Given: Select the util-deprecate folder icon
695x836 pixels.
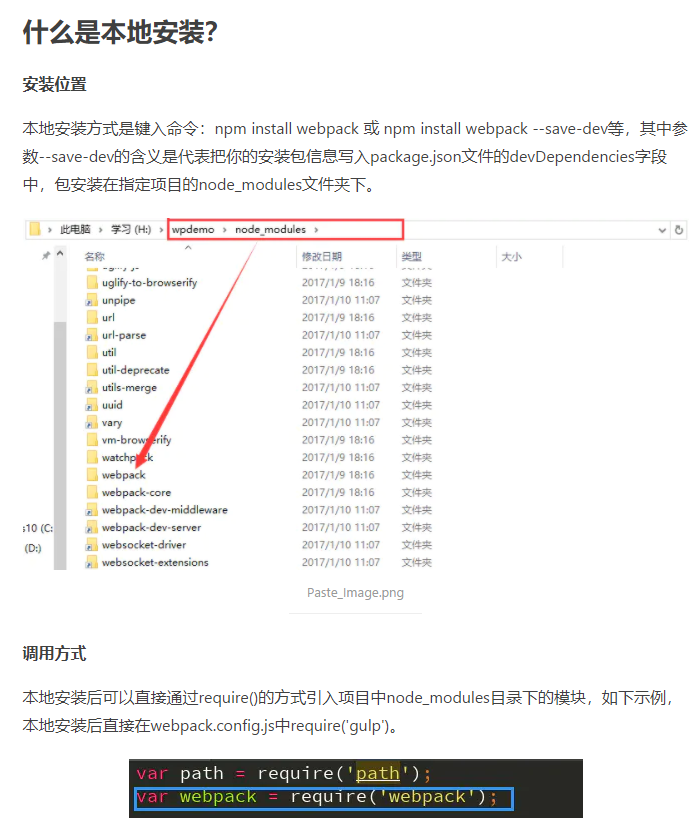Looking at the screenshot, I should point(92,370).
